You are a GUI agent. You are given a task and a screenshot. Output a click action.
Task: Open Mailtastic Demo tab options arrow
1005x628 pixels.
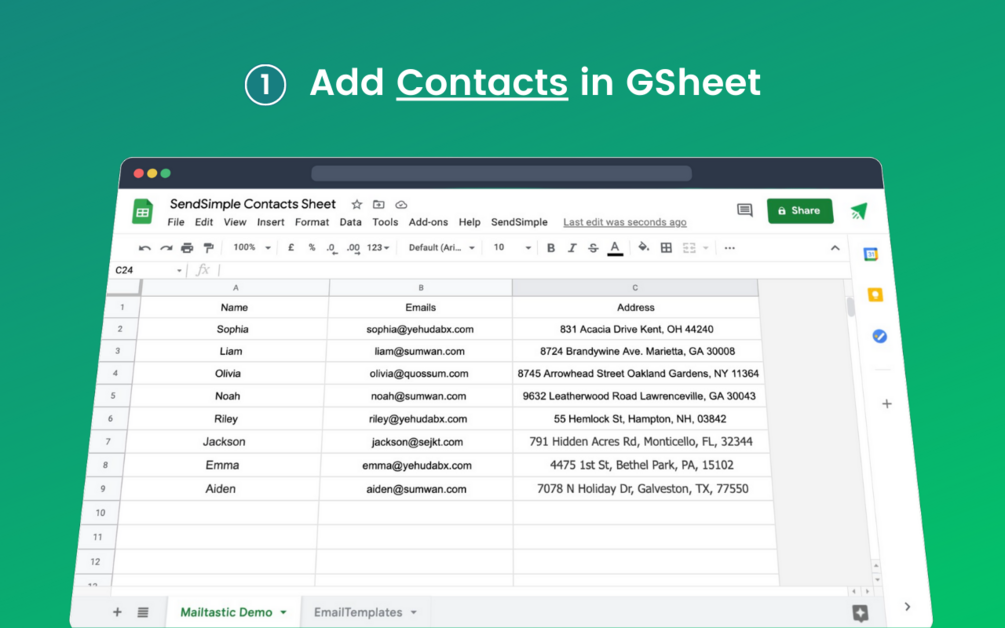click(x=283, y=613)
